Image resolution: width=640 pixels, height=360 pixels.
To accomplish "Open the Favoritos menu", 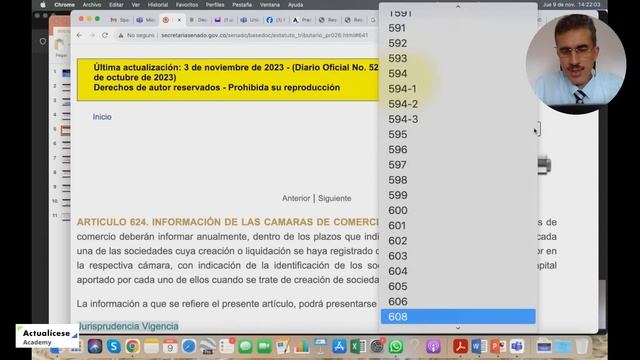I will point(187,5).
